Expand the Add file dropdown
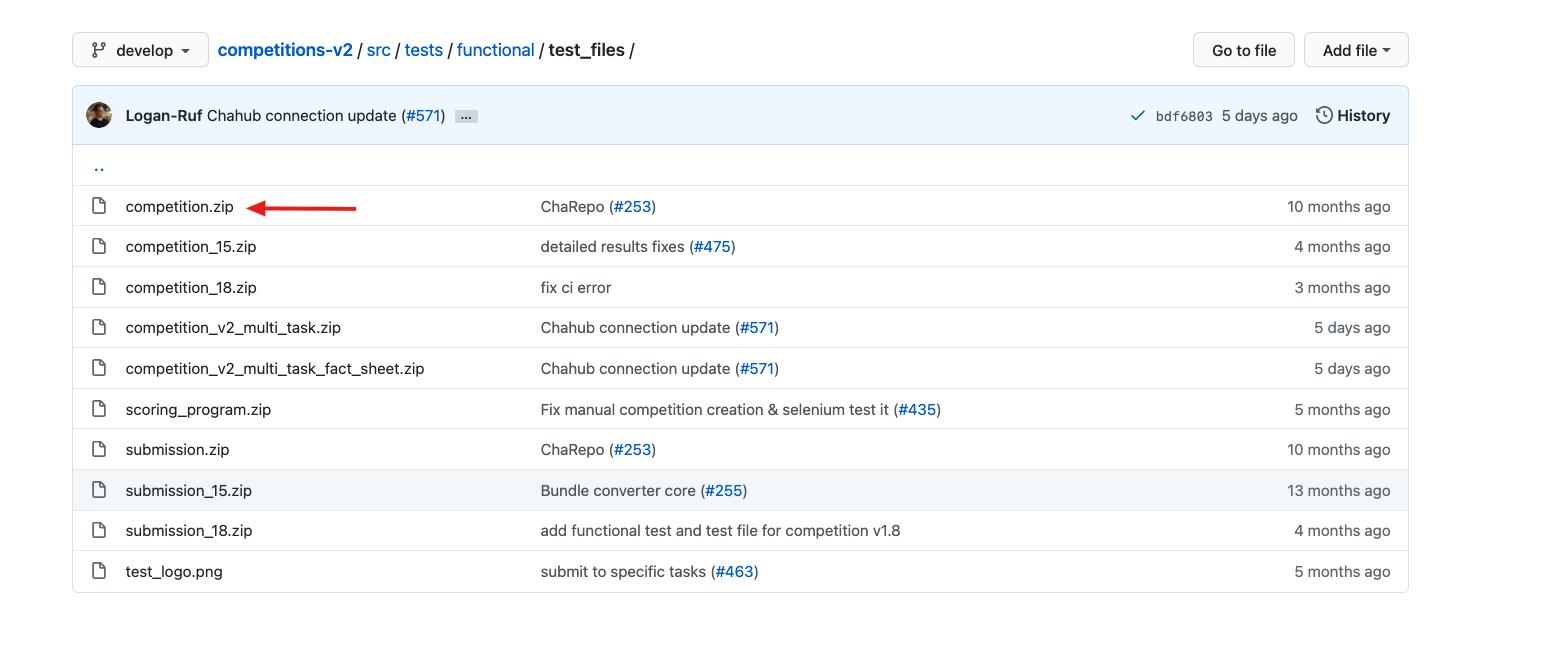The image size is (1548, 645). coord(1355,50)
